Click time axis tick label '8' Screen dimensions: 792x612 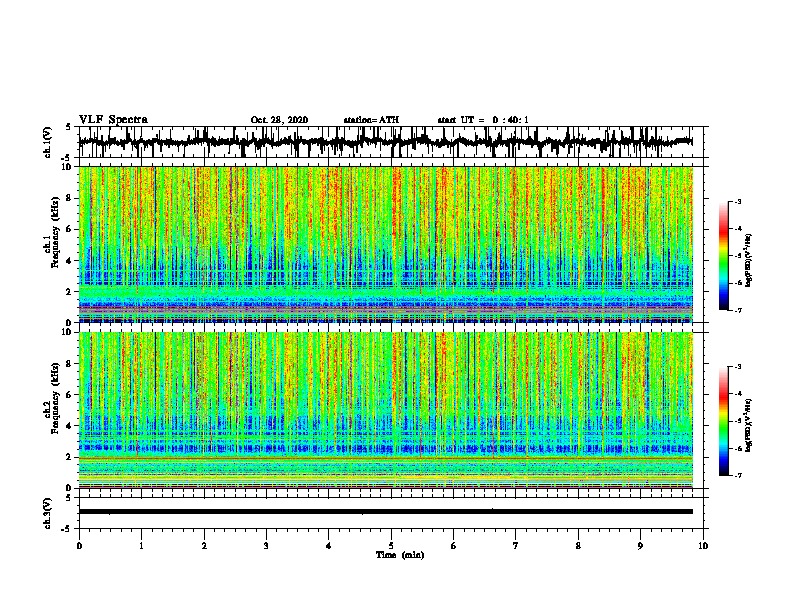[578, 546]
